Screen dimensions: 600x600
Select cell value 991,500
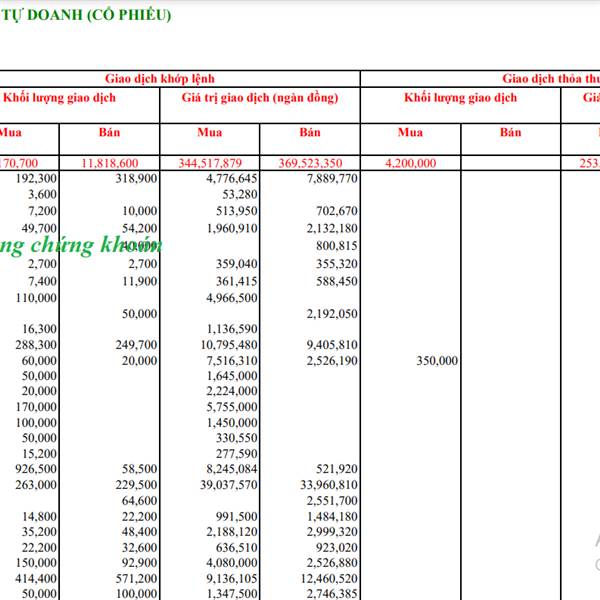237,517
